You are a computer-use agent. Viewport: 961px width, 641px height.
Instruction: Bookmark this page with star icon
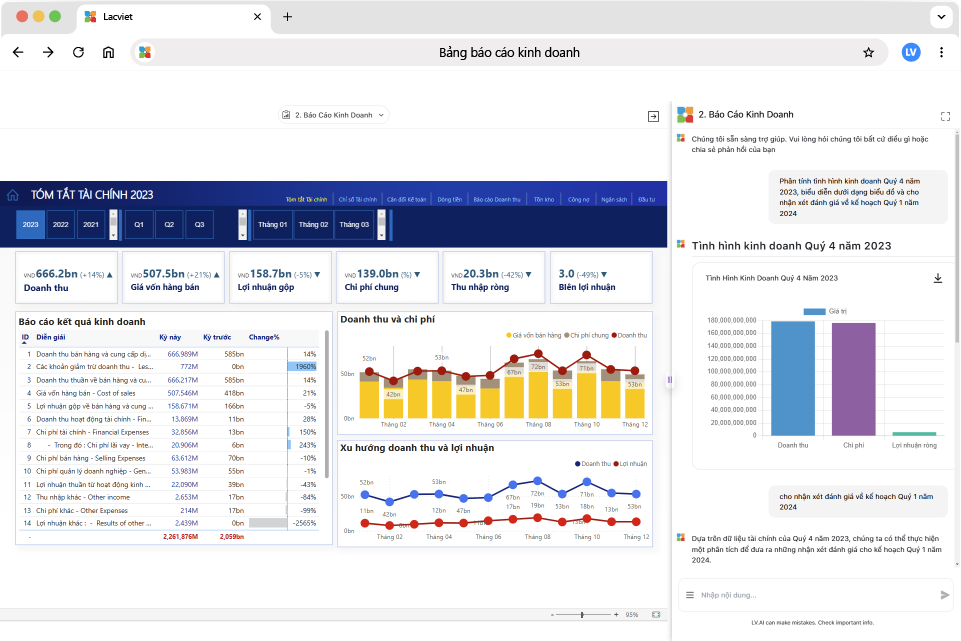pyautogui.click(x=868, y=52)
